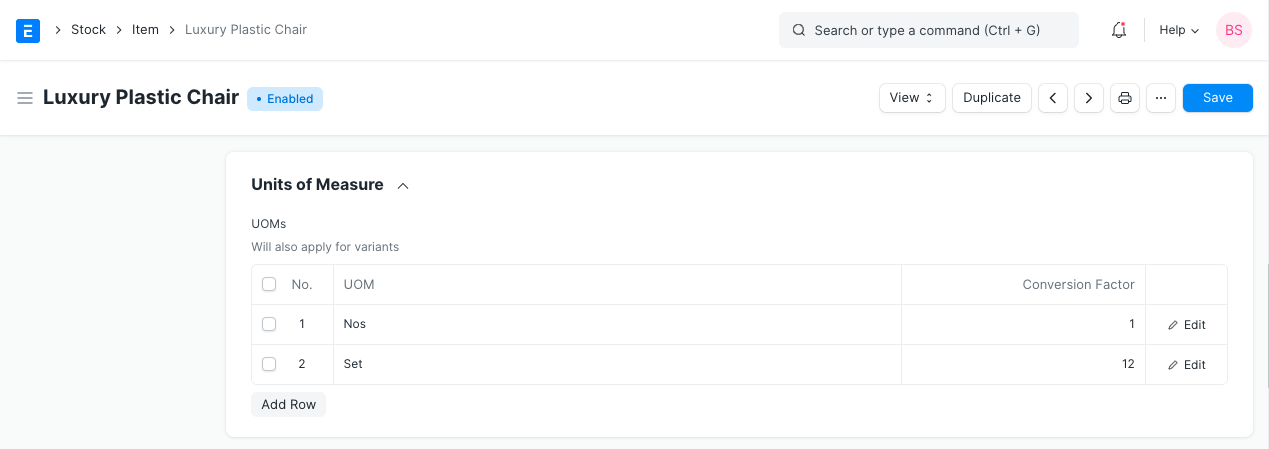
Task: Click the print icon
Action: pyautogui.click(x=1125, y=98)
